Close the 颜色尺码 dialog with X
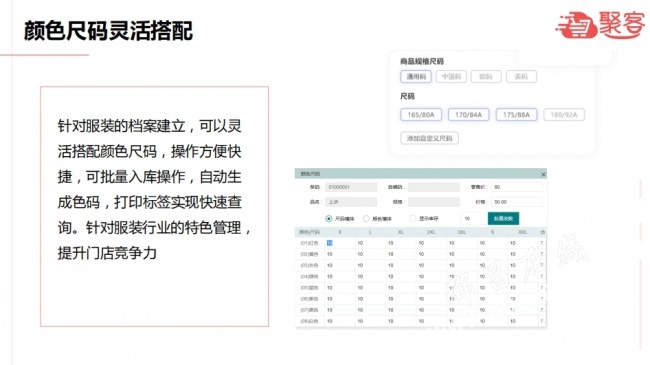 coord(543,174)
